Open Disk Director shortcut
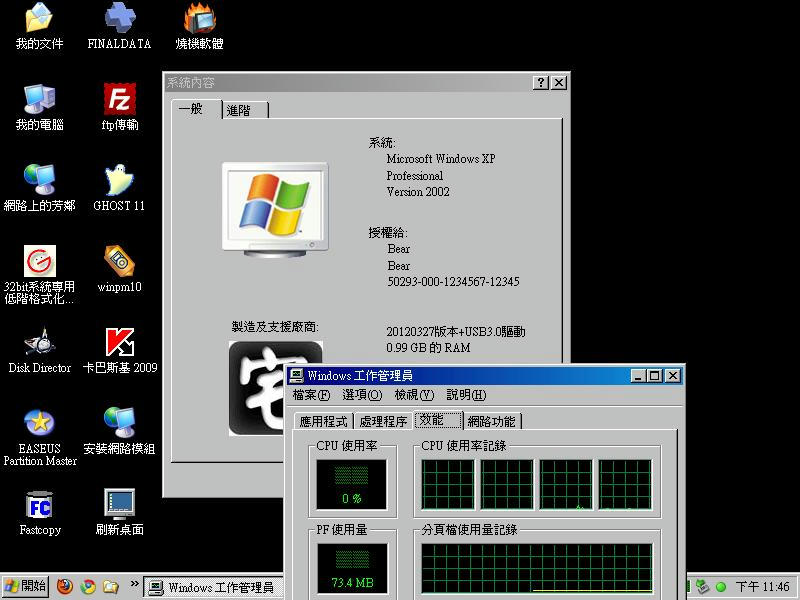This screenshot has width=800, height=600. click(39, 343)
